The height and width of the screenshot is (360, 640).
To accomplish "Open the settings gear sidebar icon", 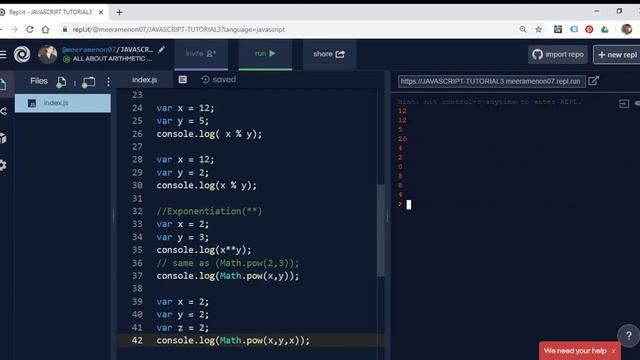I will pos(3,165).
